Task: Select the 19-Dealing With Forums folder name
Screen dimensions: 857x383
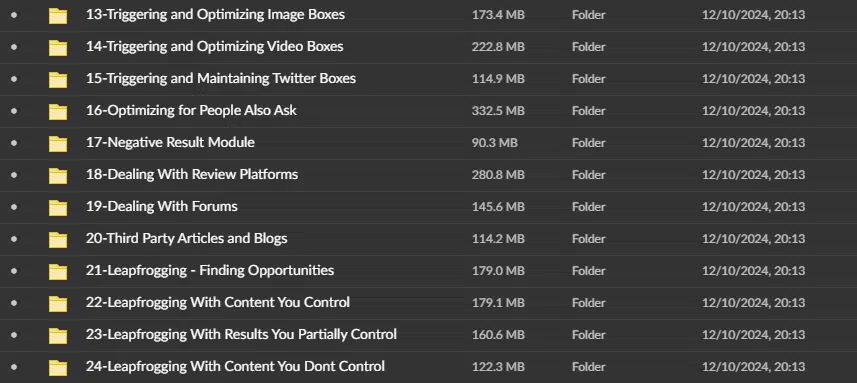Action: pos(162,207)
